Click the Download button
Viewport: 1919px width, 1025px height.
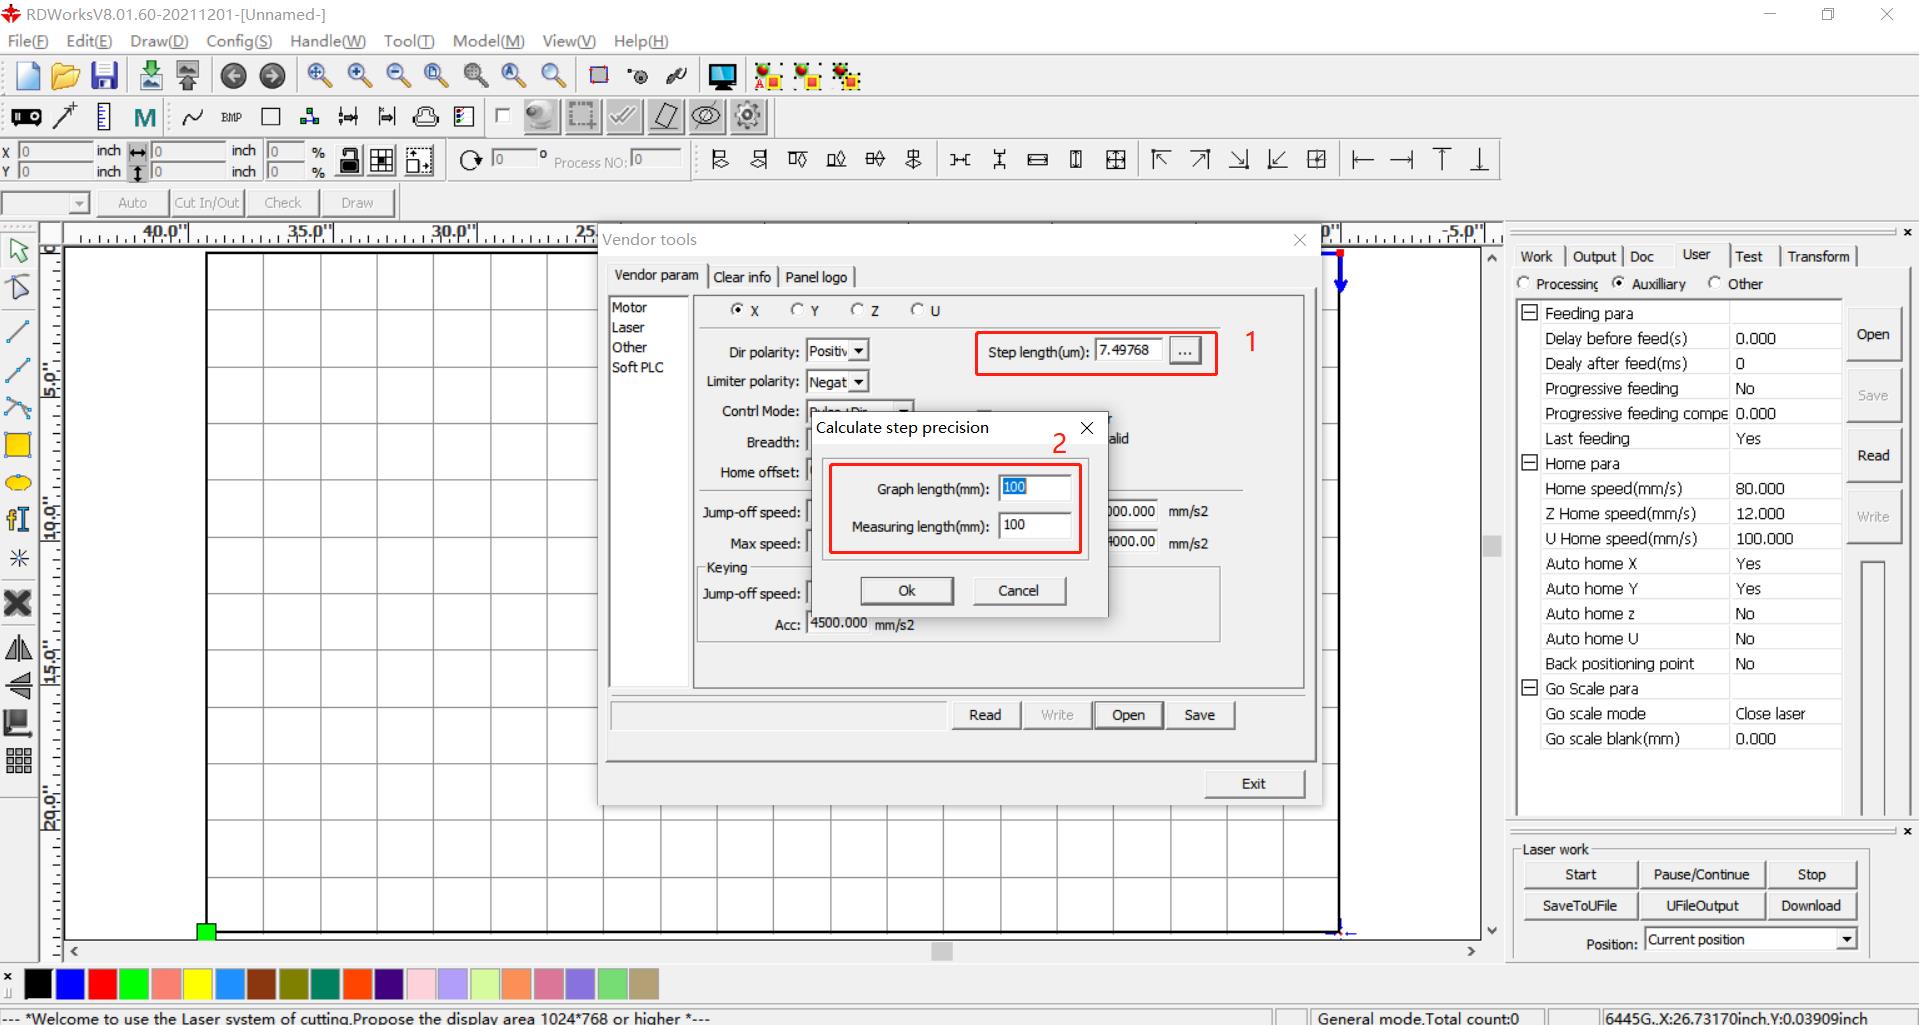pyautogui.click(x=1811, y=905)
